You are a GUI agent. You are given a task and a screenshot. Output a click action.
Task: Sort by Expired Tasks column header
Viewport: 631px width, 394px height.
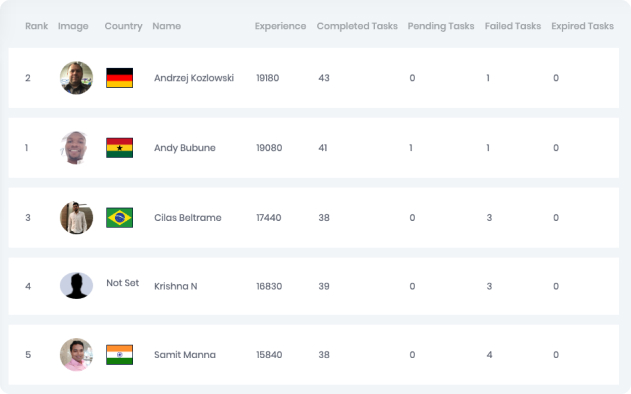click(x=582, y=26)
